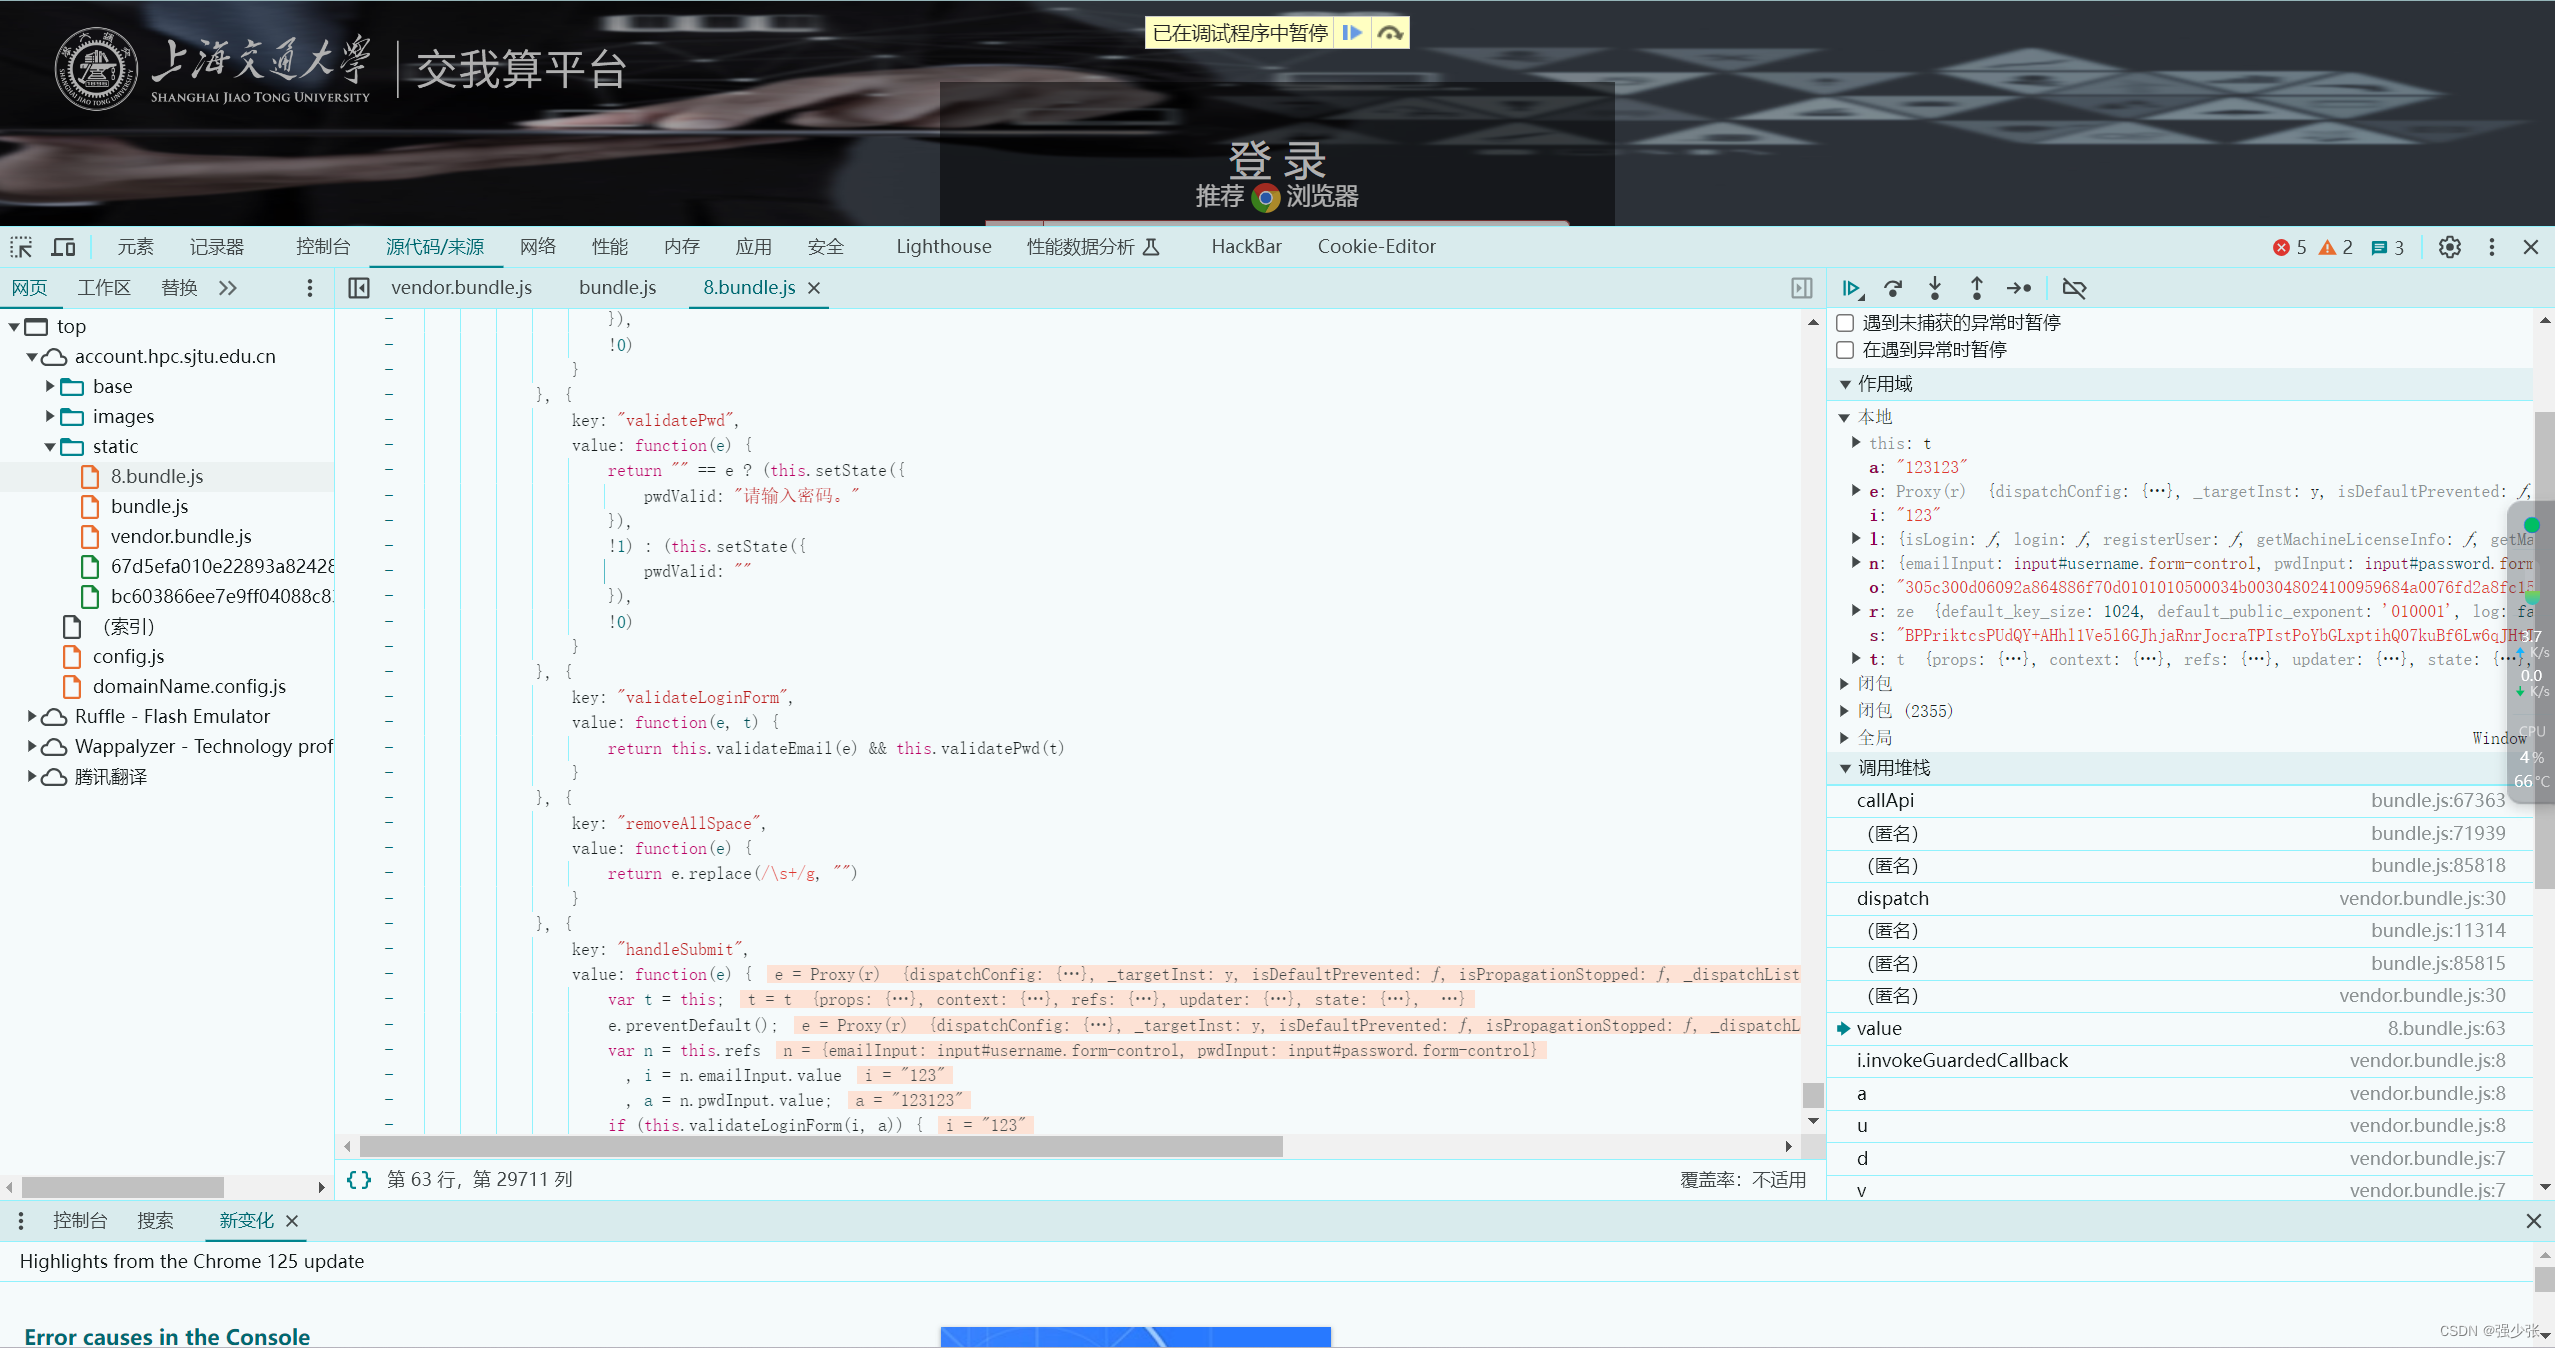Open the vendor.bundle.js file tab
2555x1348 pixels.
pos(461,288)
